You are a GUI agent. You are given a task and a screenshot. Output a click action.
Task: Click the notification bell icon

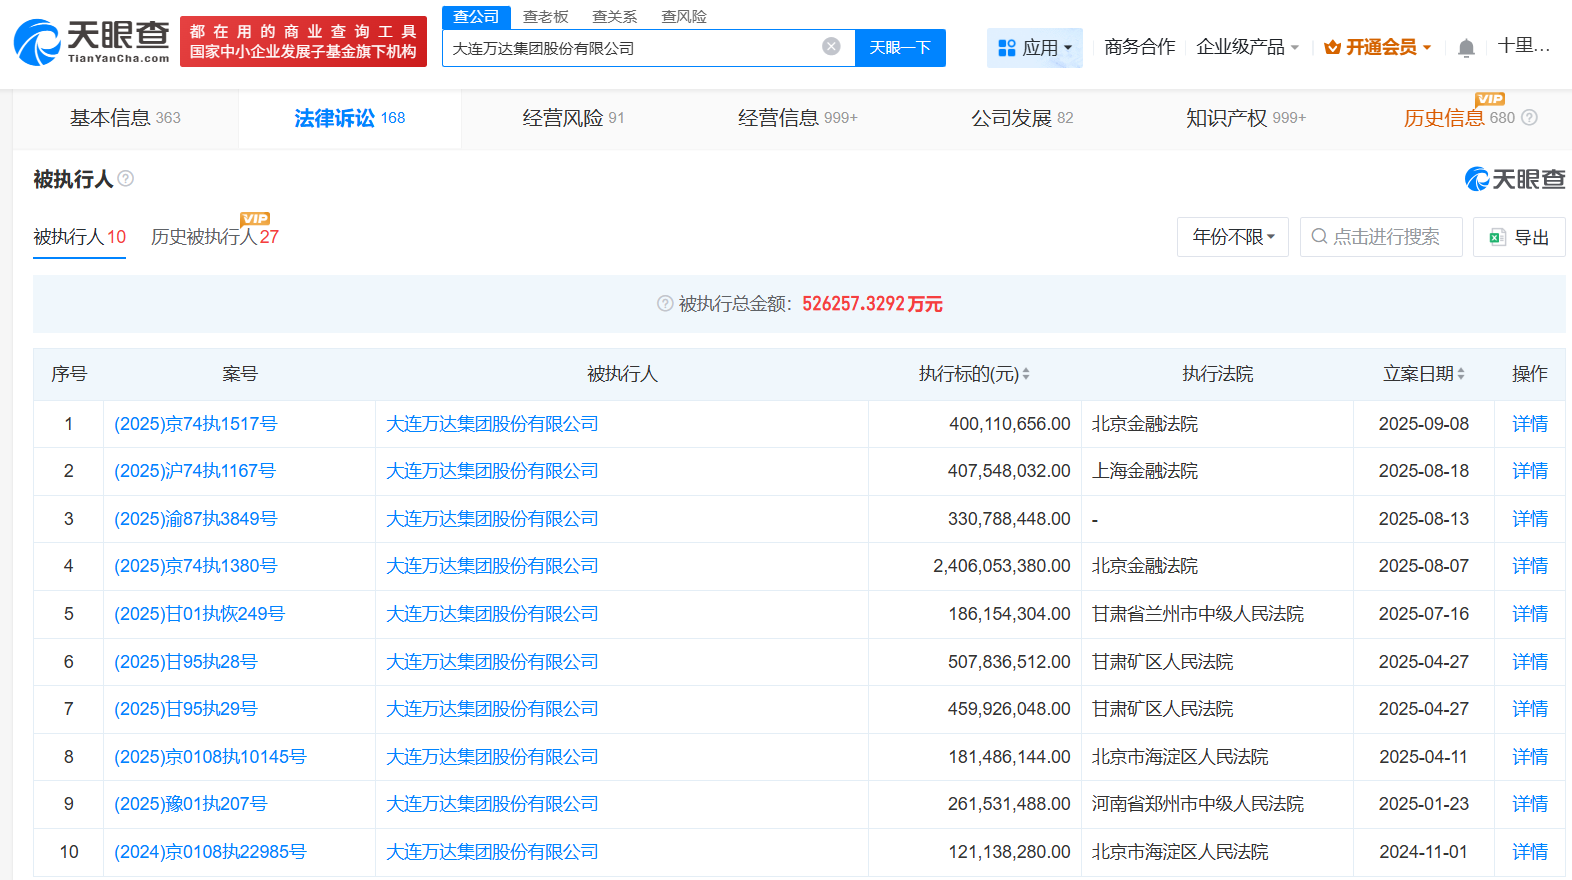point(1466,48)
